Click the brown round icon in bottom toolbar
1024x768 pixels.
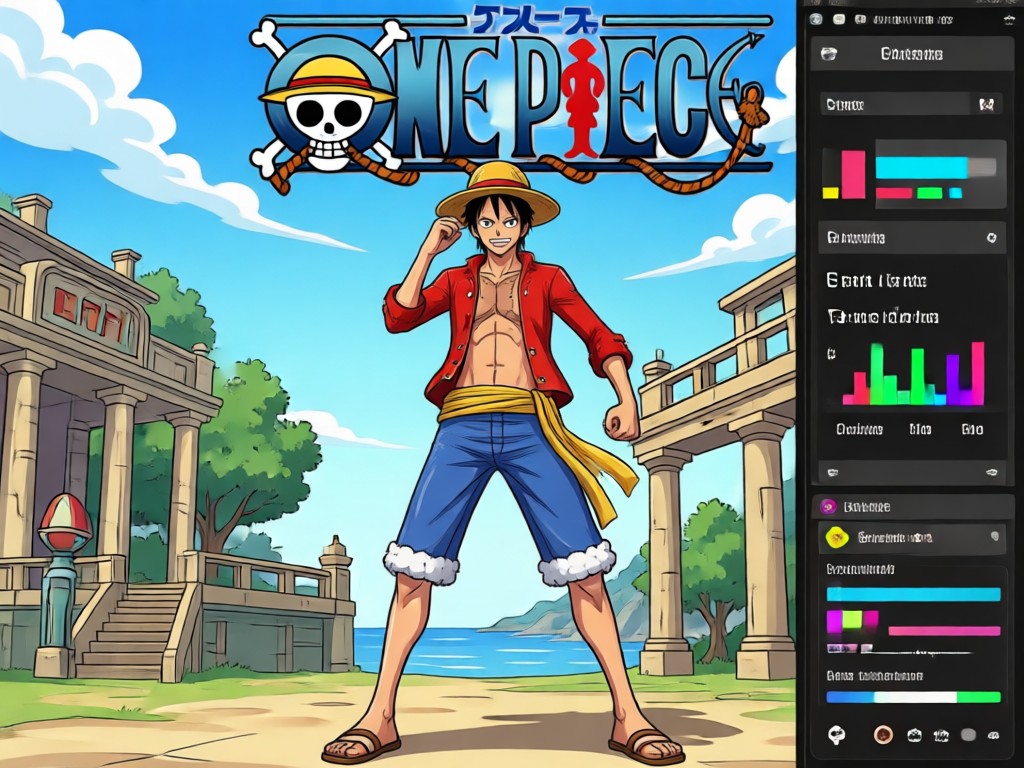coord(884,735)
